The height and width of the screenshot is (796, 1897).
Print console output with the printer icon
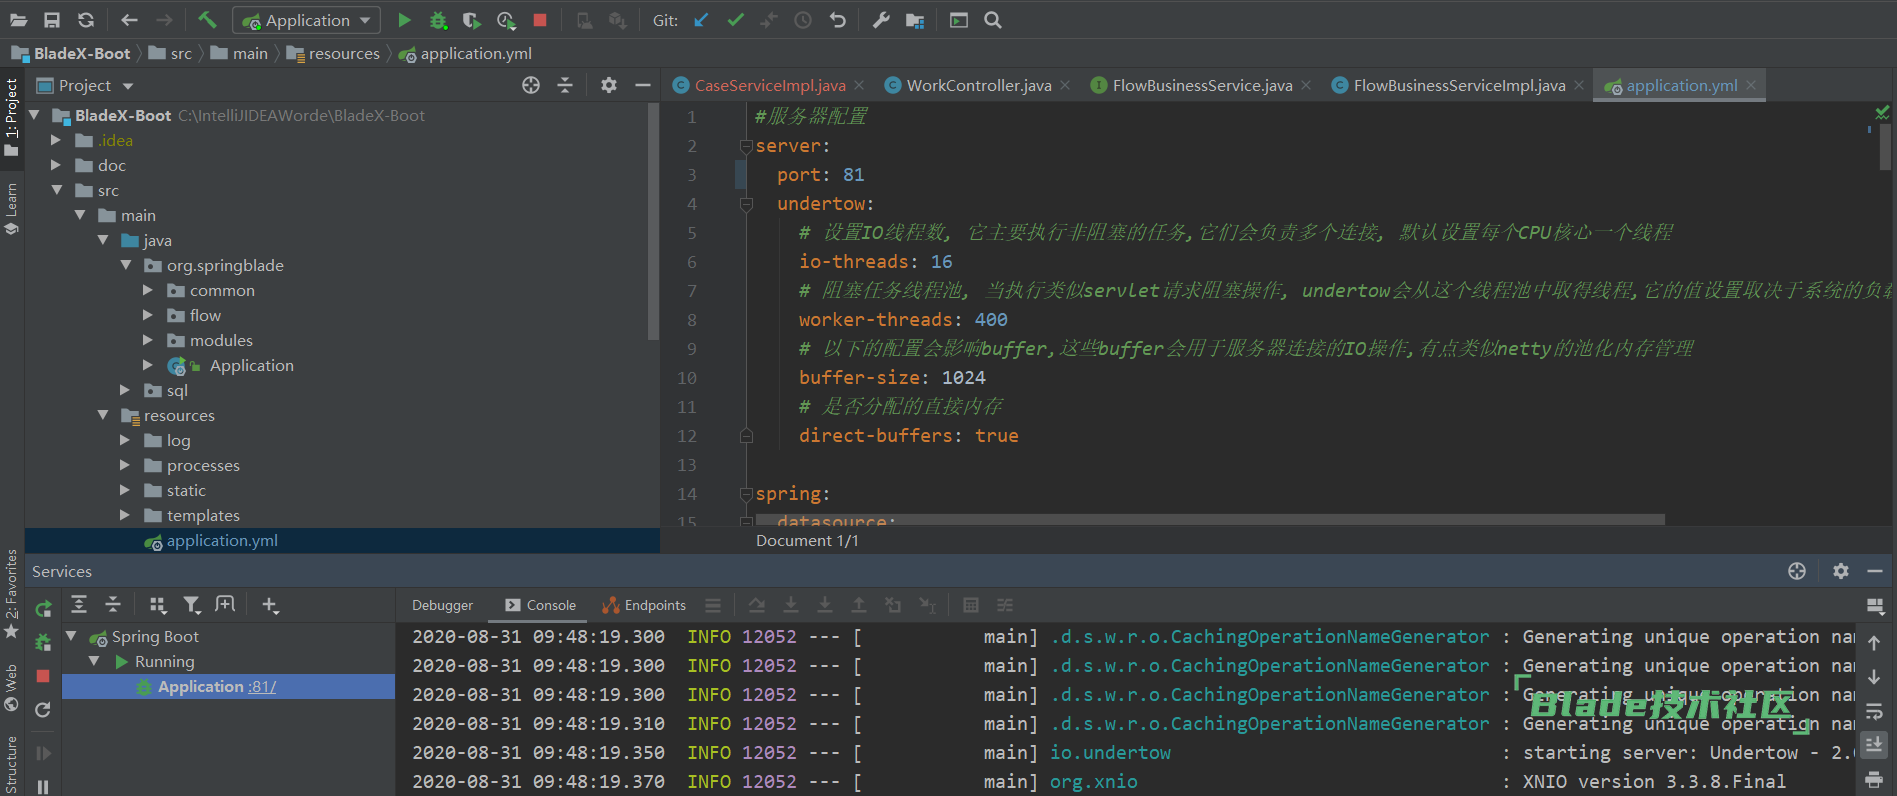click(x=1874, y=779)
